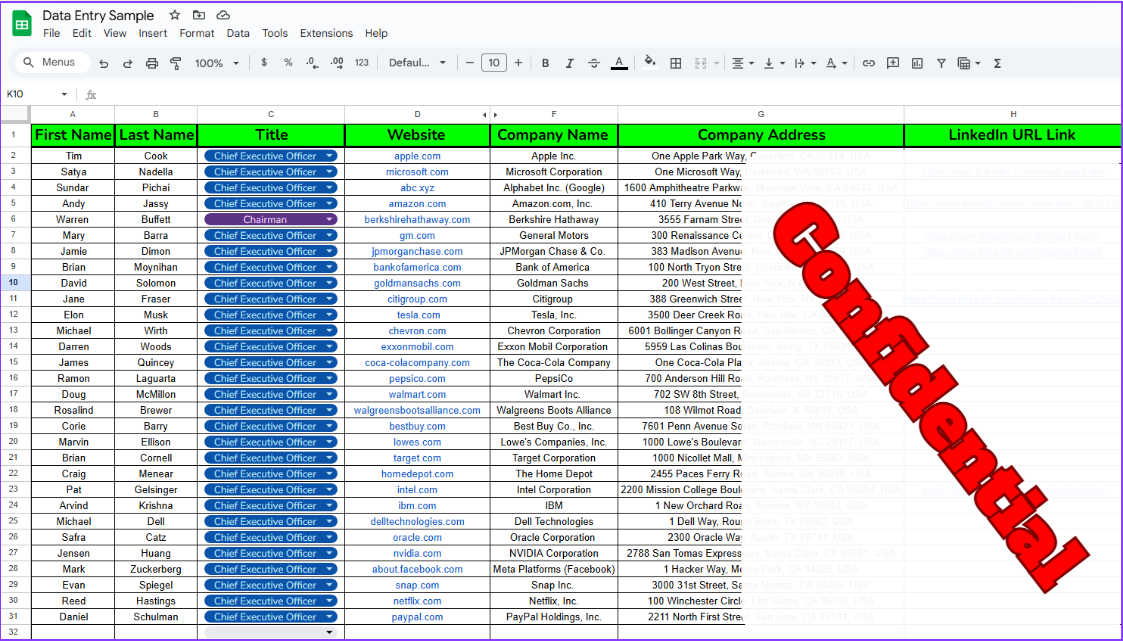Insert a link with the link icon
The width and height of the screenshot is (1123, 641).
[x=869, y=63]
